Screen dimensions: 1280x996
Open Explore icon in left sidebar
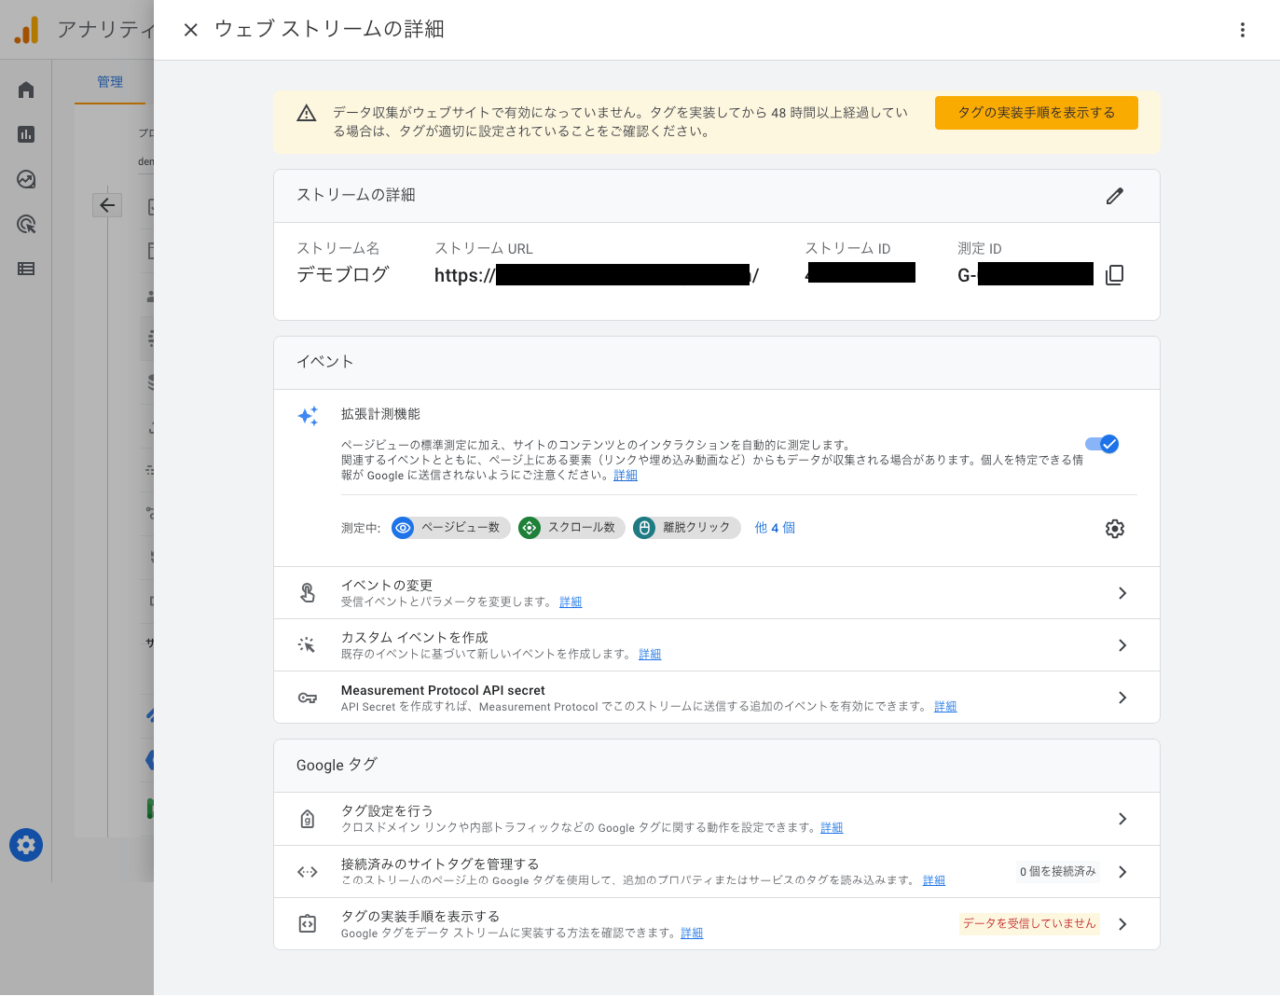27,179
